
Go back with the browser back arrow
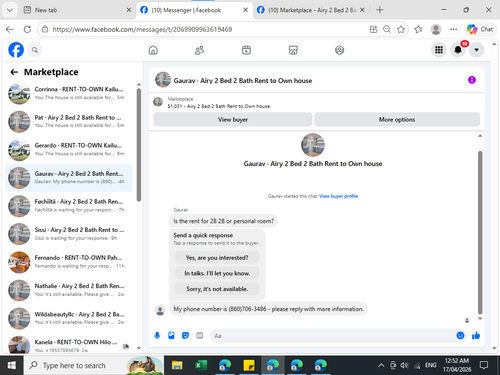pos(10,29)
